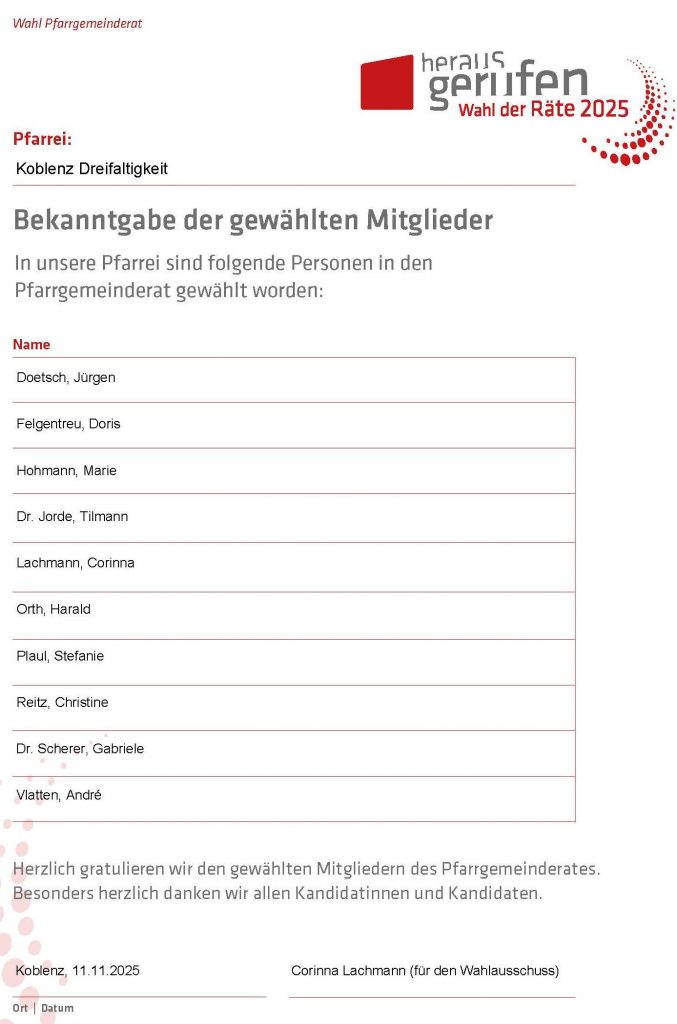Click the place and date field "Koblenz, 11.11.2025"
677x1024 pixels.
[78, 971]
